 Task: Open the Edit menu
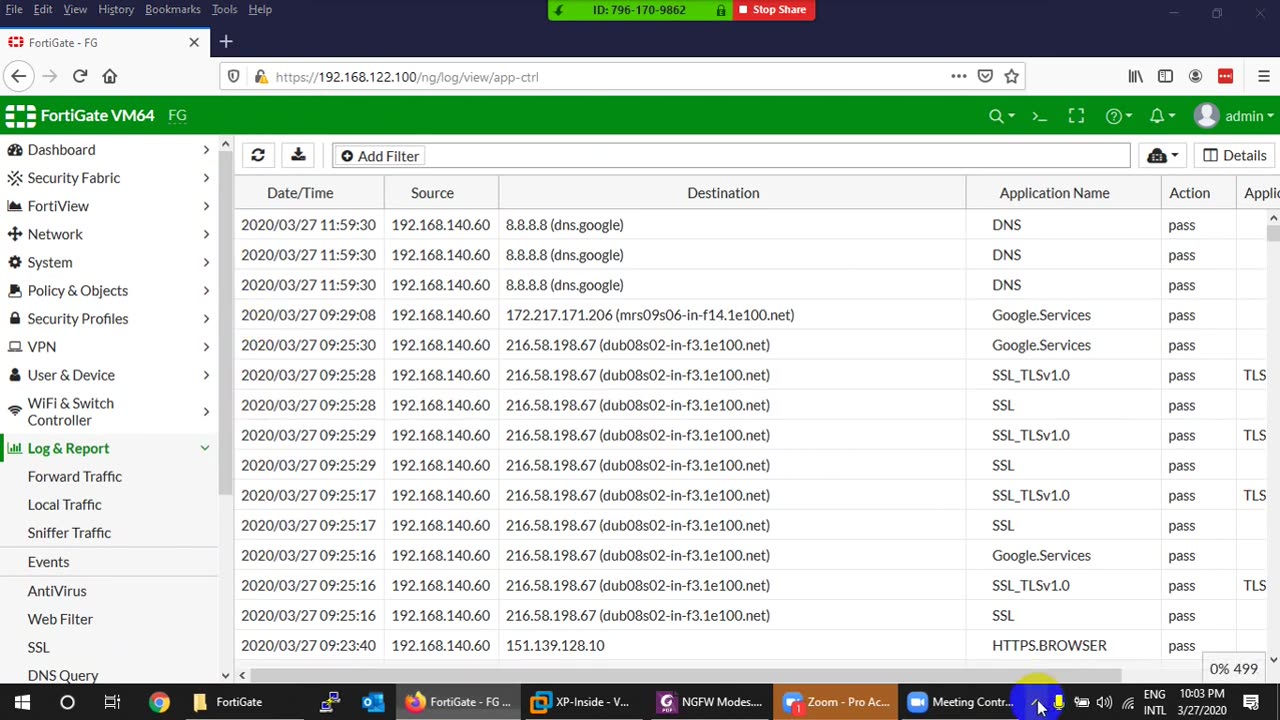tap(43, 9)
